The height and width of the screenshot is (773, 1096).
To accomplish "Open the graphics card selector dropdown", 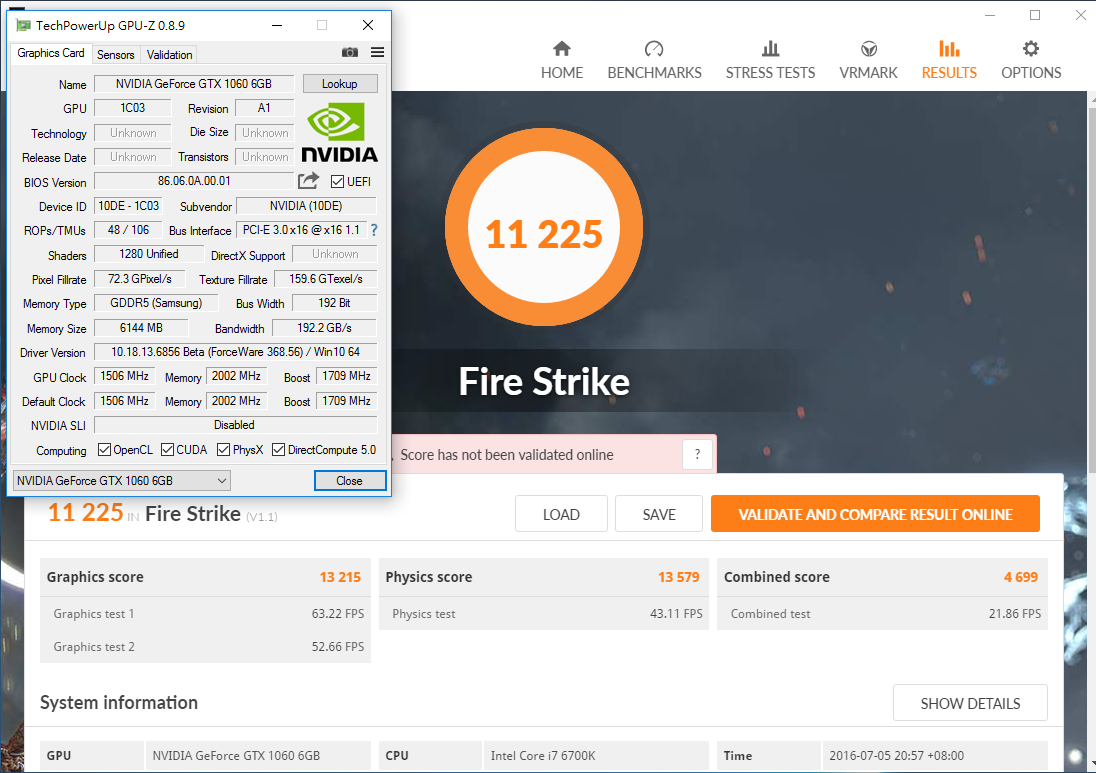I will pos(220,480).
